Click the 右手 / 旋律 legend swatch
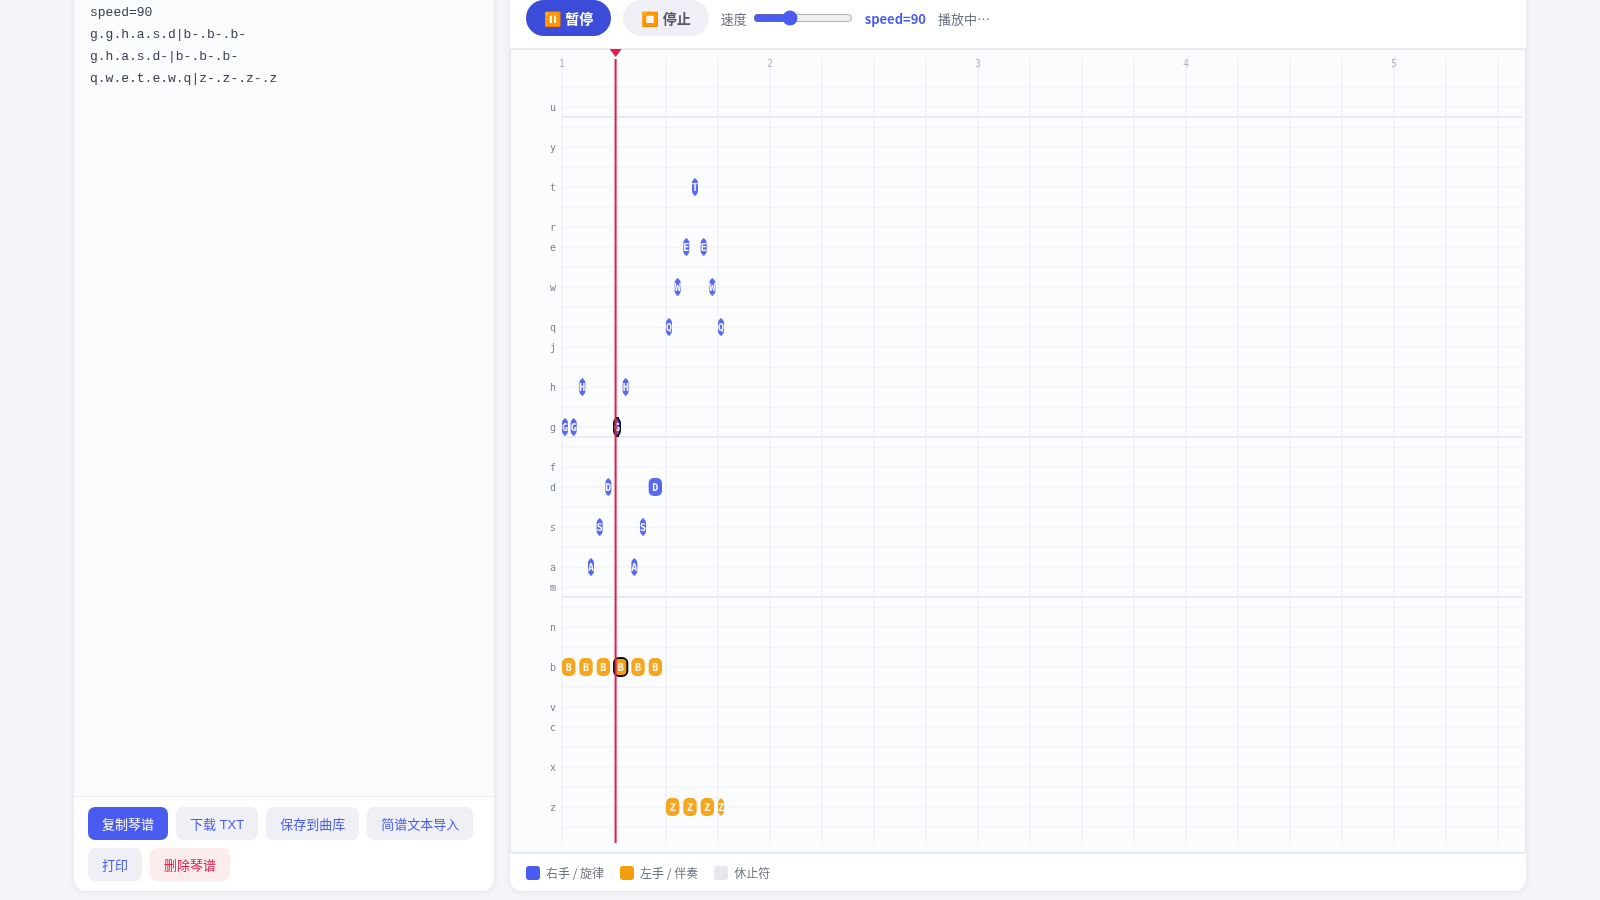1600x900 pixels. [x=533, y=873]
